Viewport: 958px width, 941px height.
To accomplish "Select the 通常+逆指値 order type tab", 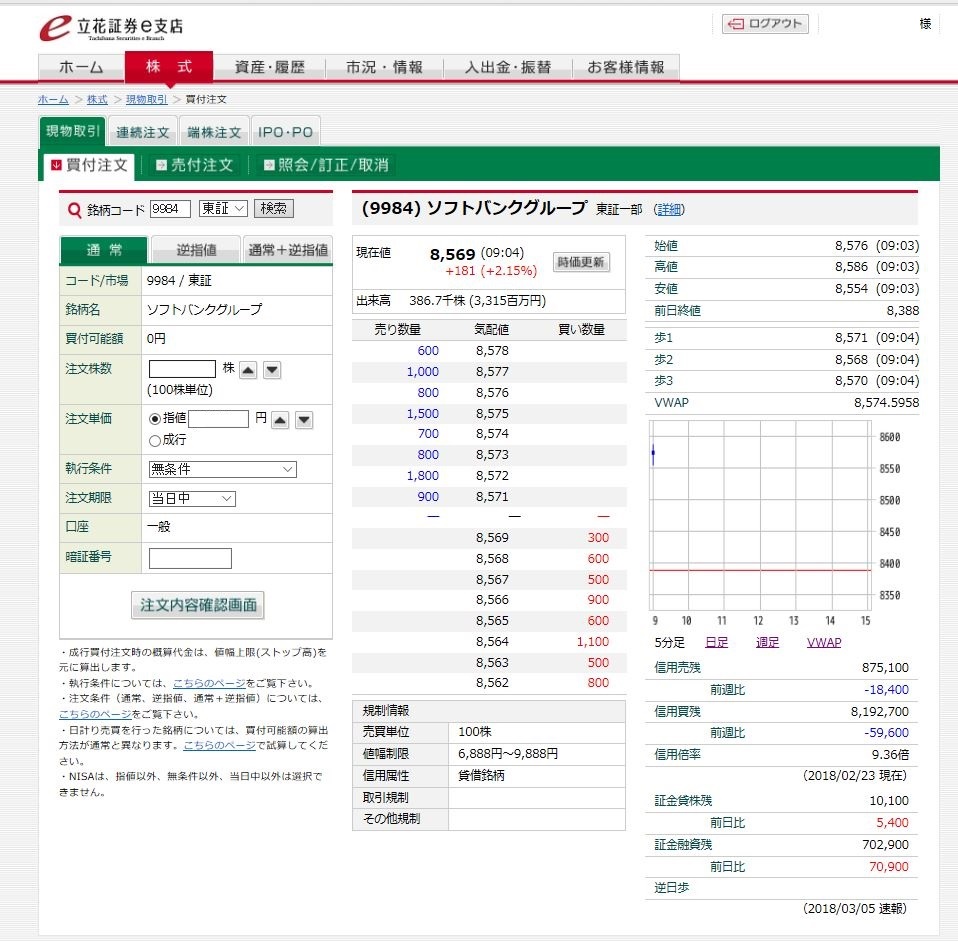I will tap(288, 250).
